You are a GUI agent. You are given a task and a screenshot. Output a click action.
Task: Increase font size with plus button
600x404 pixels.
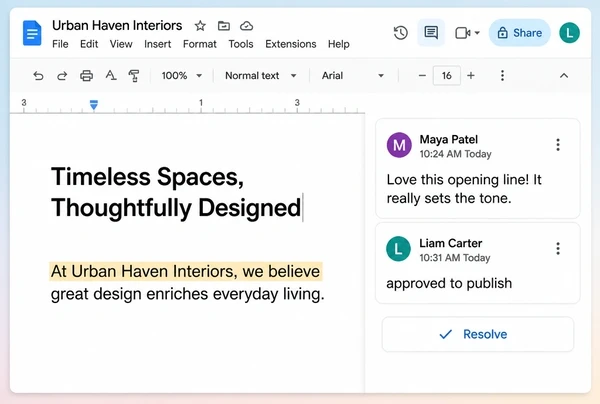point(471,76)
